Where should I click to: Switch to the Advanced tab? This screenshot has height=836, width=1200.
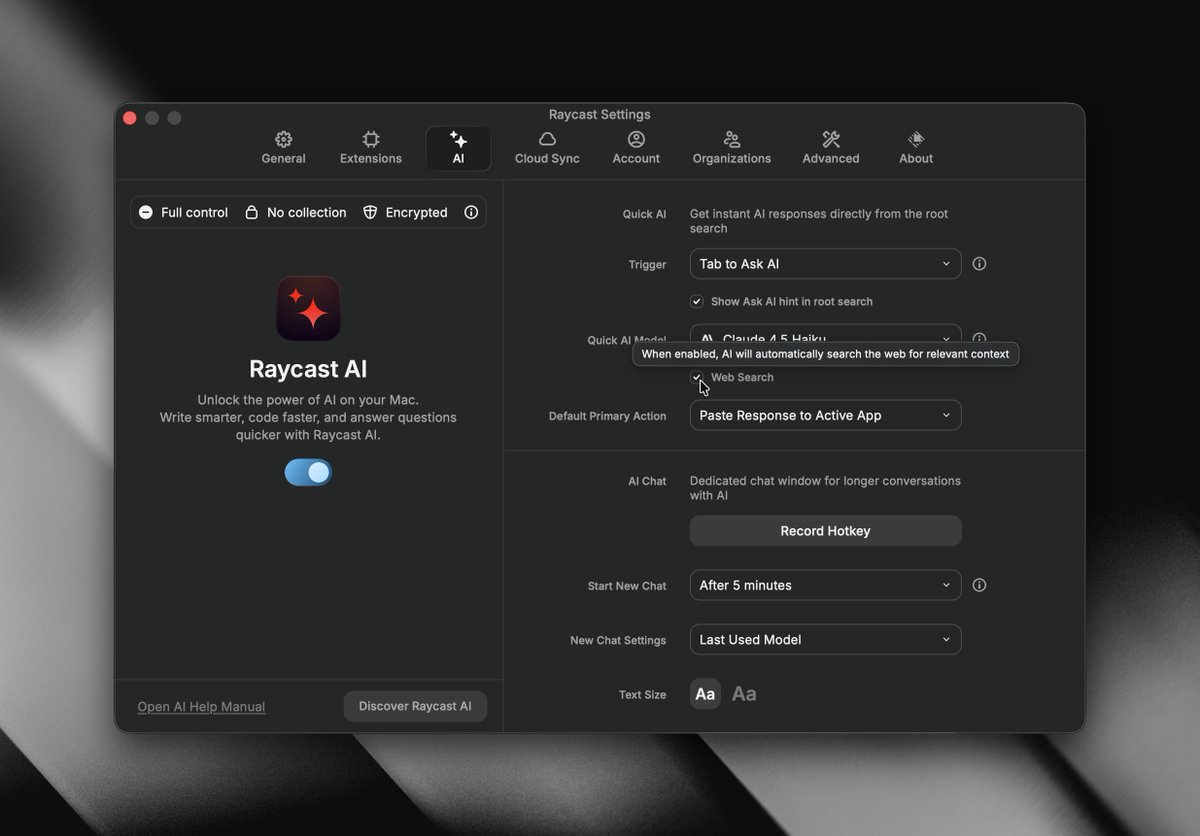830,148
